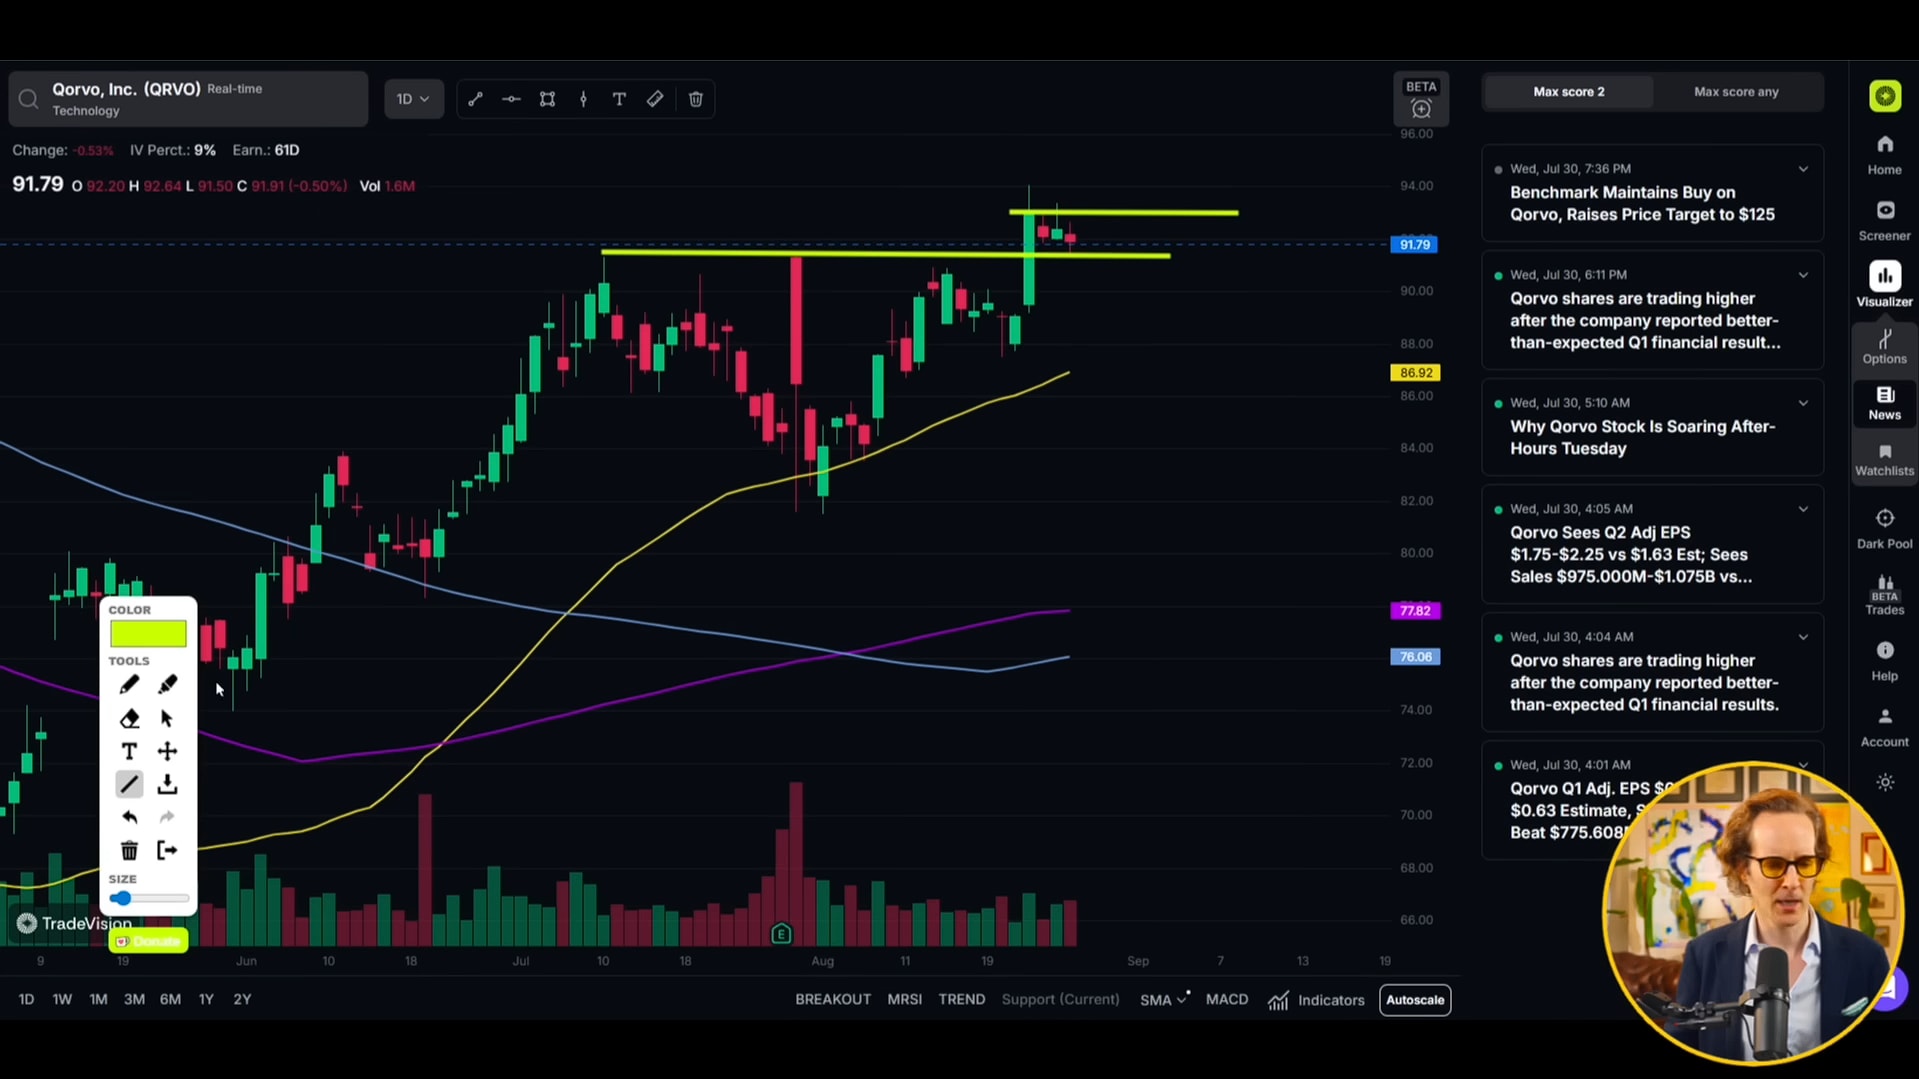Expand the 4:04 AM Qorvo shares news

1803,637
